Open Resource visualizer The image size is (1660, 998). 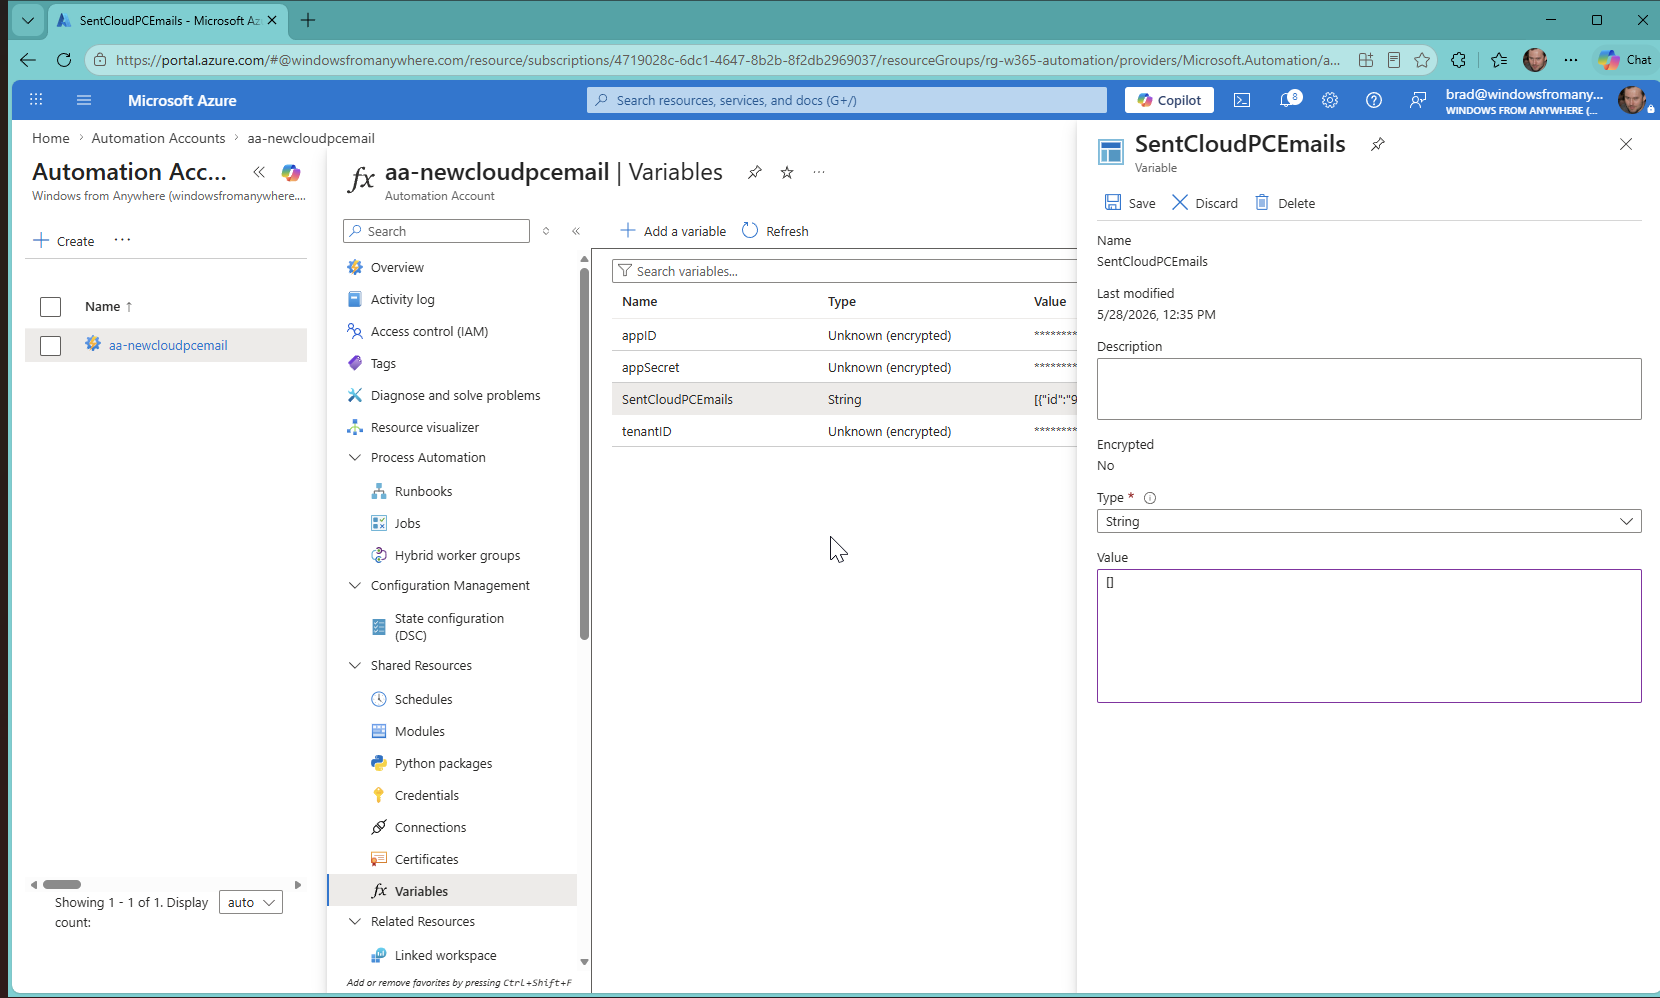tap(424, 427)
